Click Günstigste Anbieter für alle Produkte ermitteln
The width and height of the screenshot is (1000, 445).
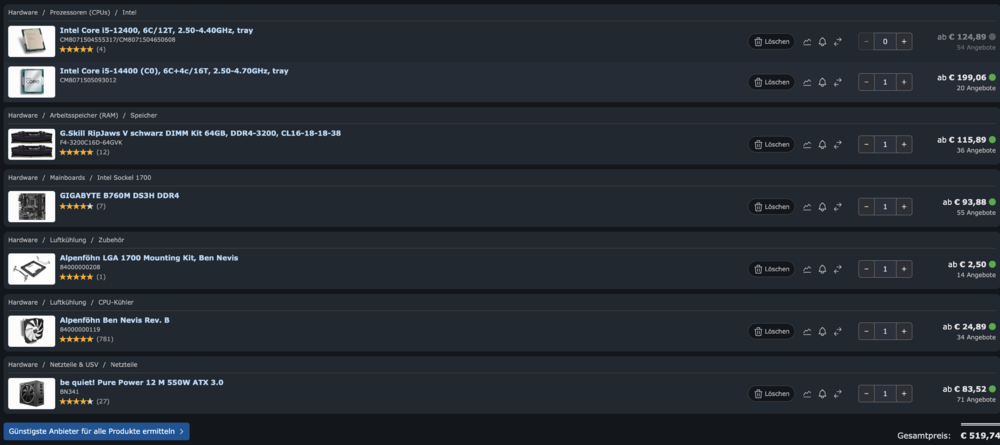click(96, 432)
